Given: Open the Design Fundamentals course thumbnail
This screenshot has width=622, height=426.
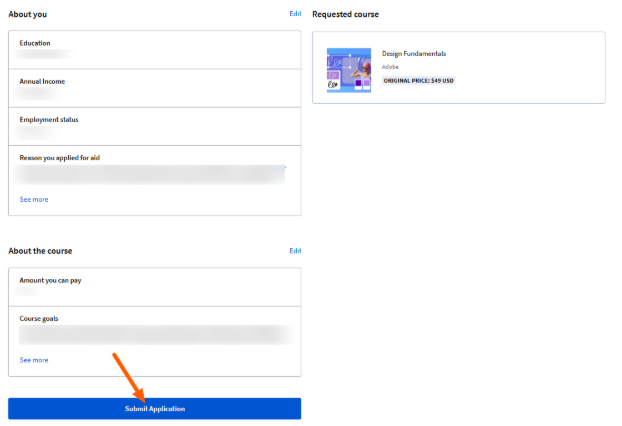Looking at the screenshot, I should point(349,70).
